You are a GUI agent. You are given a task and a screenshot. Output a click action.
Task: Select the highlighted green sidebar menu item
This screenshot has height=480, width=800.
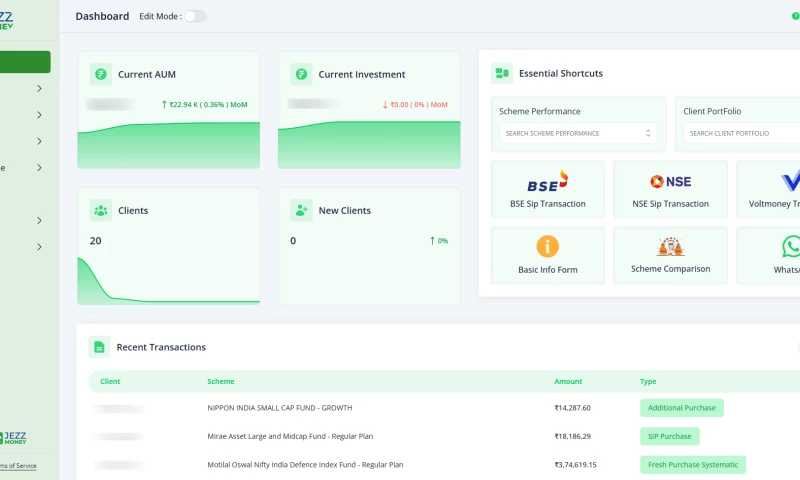[25, 62]
